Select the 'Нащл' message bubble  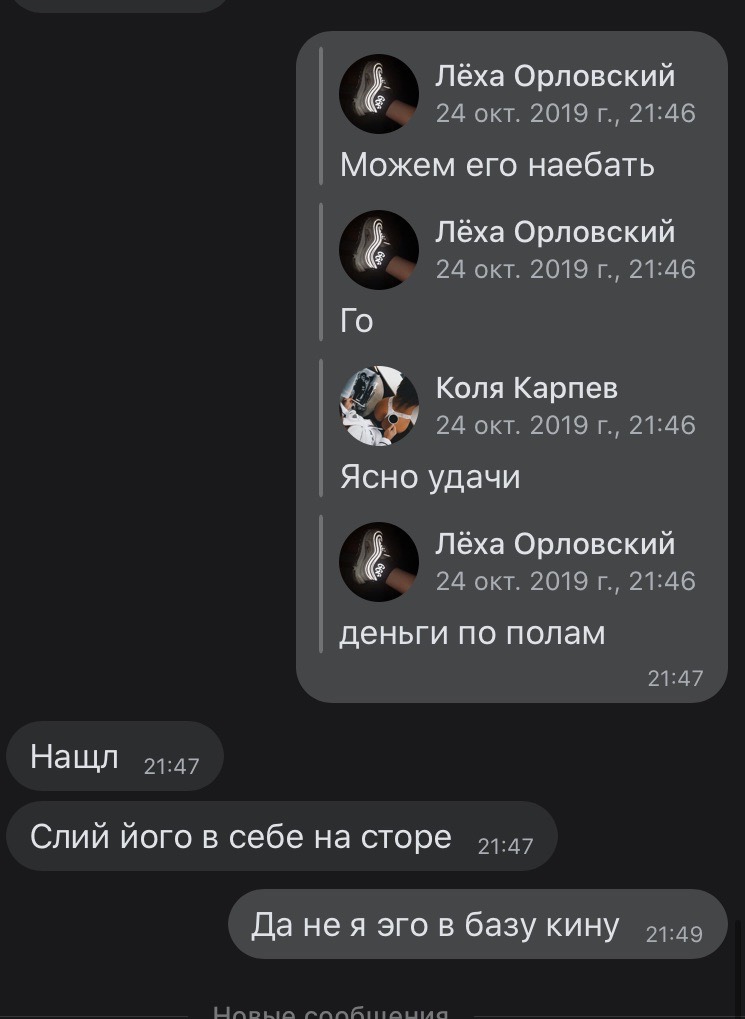click(x=114, y=756)
